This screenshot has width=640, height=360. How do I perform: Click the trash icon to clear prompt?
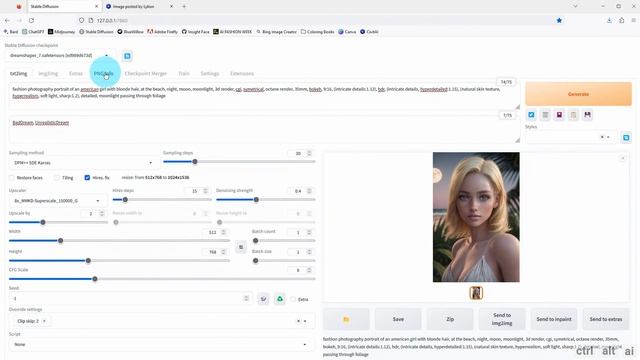coord(545,115)
